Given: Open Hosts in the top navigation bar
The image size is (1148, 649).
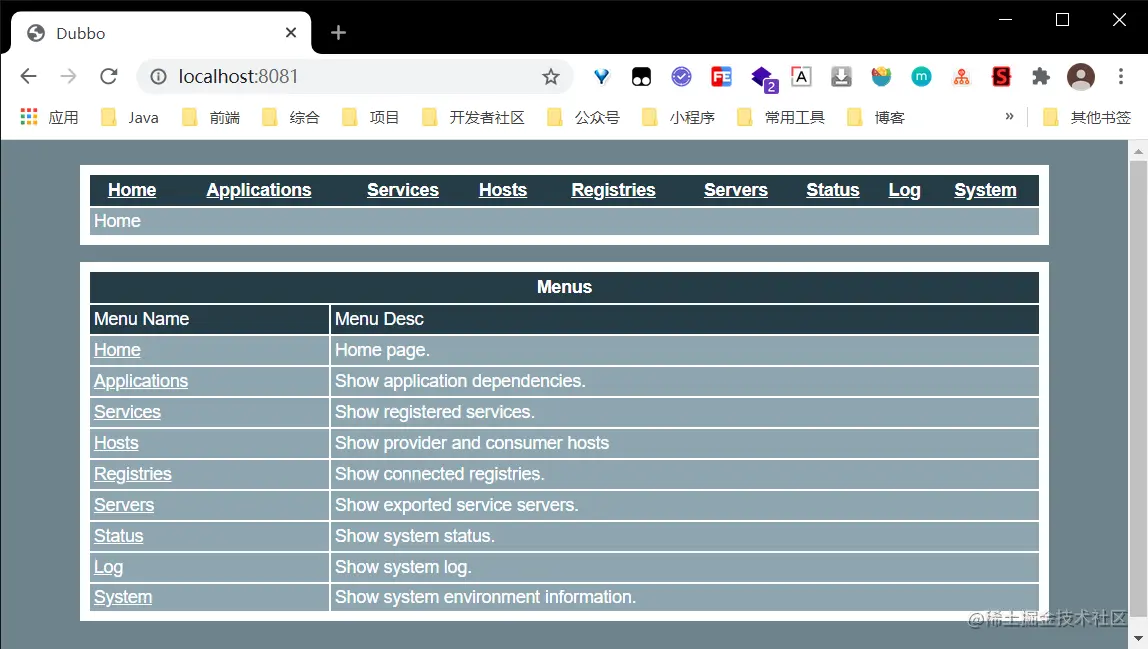Looking at the screenshot, I should click(x=503, y=190).
